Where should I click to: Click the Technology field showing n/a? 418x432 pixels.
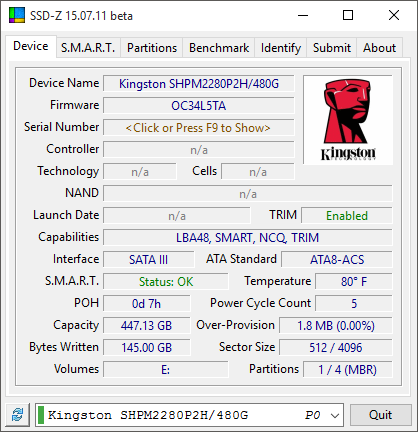coord(140,172)
